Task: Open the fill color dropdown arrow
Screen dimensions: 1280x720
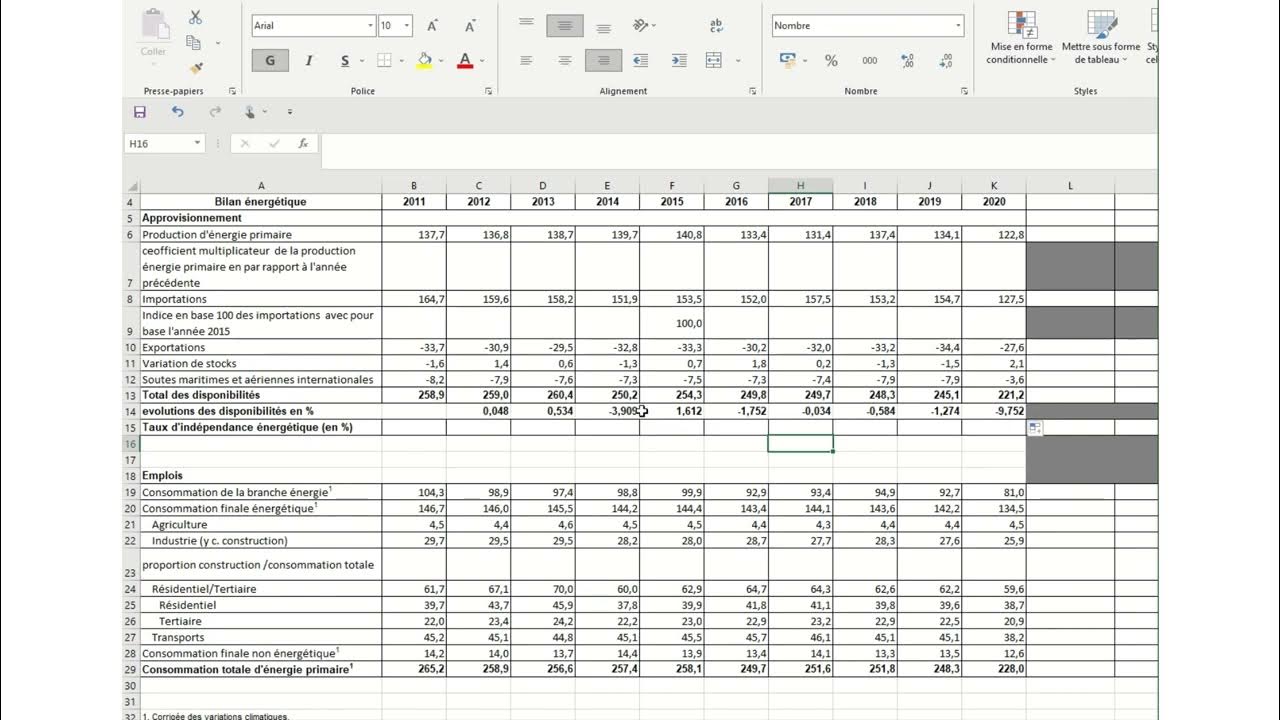Action: coord(441,61)
